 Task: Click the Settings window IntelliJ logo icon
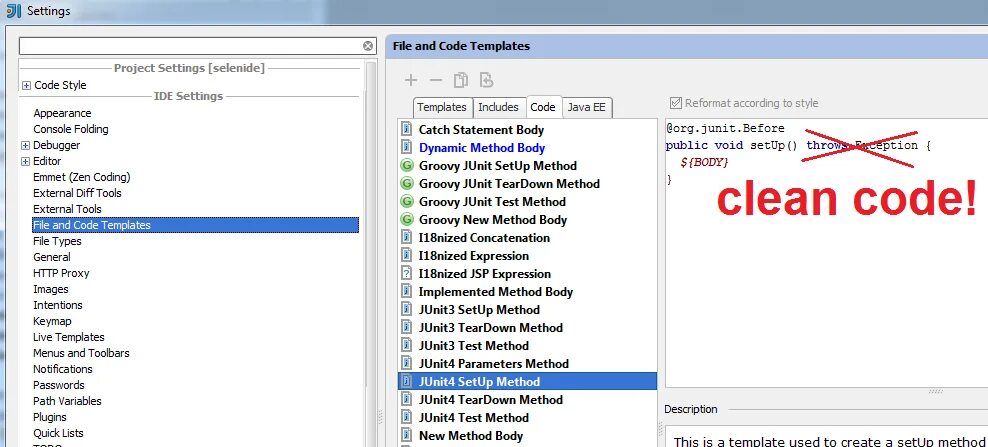coord(13,11)
